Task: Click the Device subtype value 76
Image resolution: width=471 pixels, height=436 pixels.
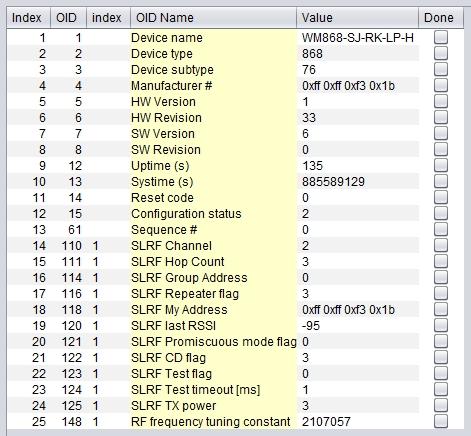Action: click(309, 70)
